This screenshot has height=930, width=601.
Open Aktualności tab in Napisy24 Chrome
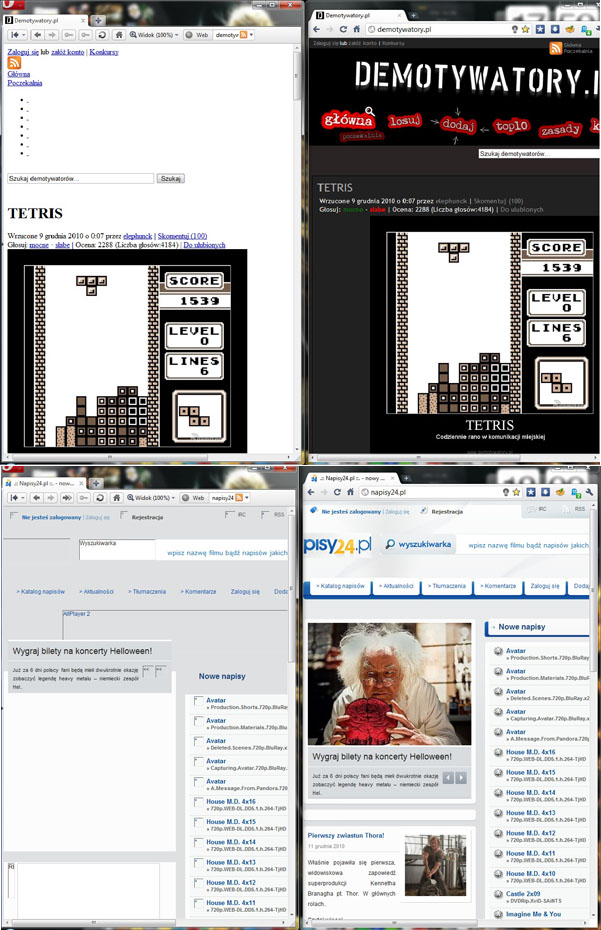point(397,586)
